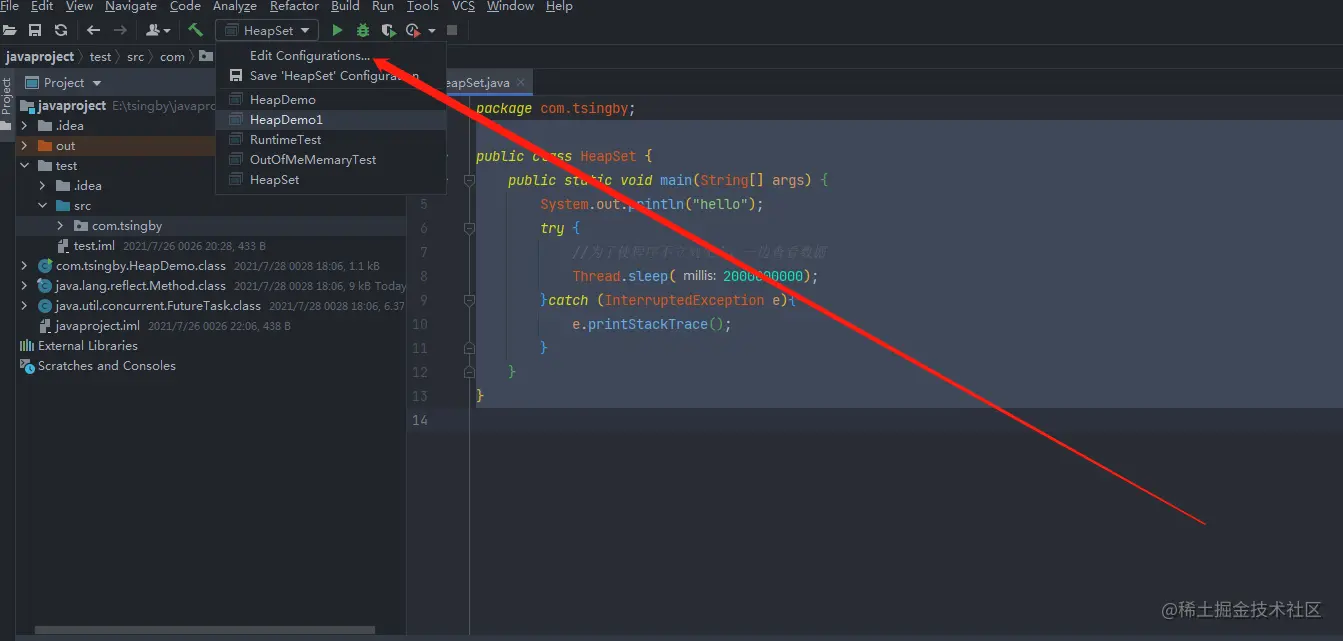The height and width of the screenshot is (641, 1343).
Task: Open the HeapSet run configuration dropdown
Action: [267, 31]
